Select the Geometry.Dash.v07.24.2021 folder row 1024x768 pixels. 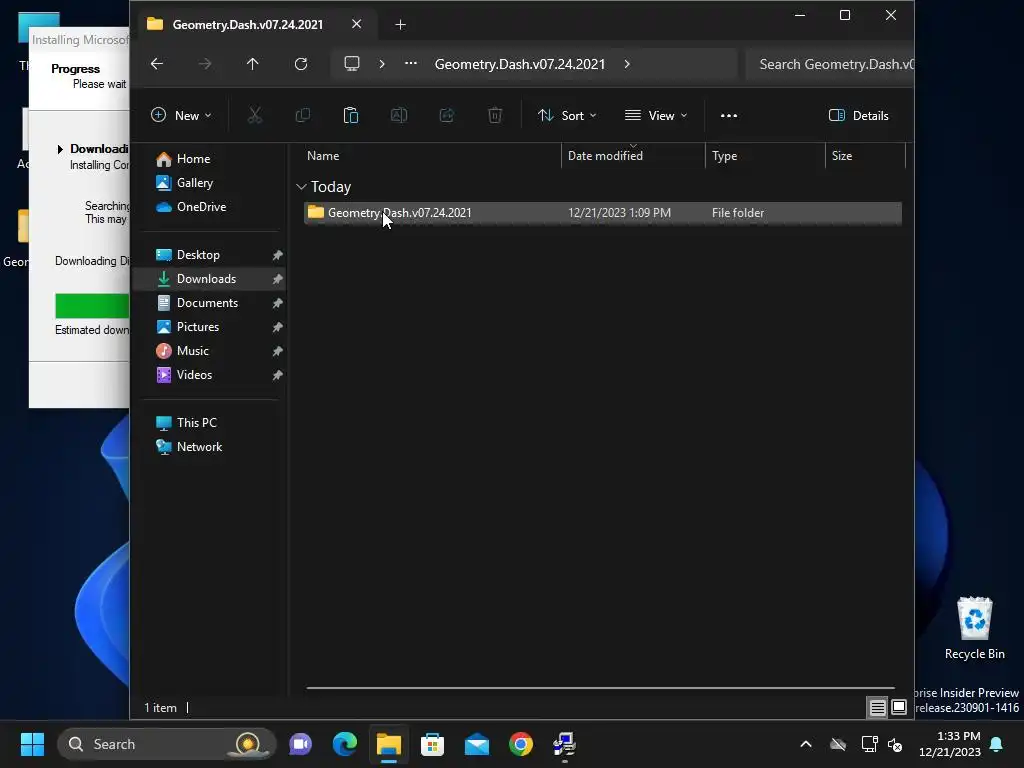[603, 213]
